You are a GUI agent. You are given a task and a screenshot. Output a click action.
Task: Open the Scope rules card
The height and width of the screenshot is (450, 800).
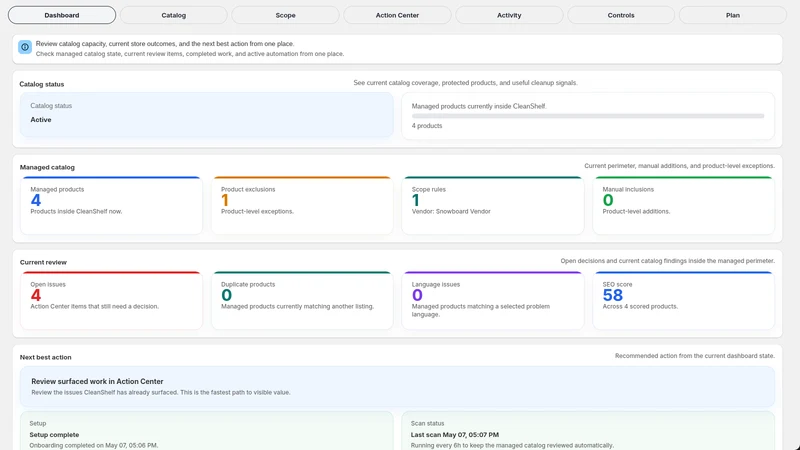coord(493,205)
